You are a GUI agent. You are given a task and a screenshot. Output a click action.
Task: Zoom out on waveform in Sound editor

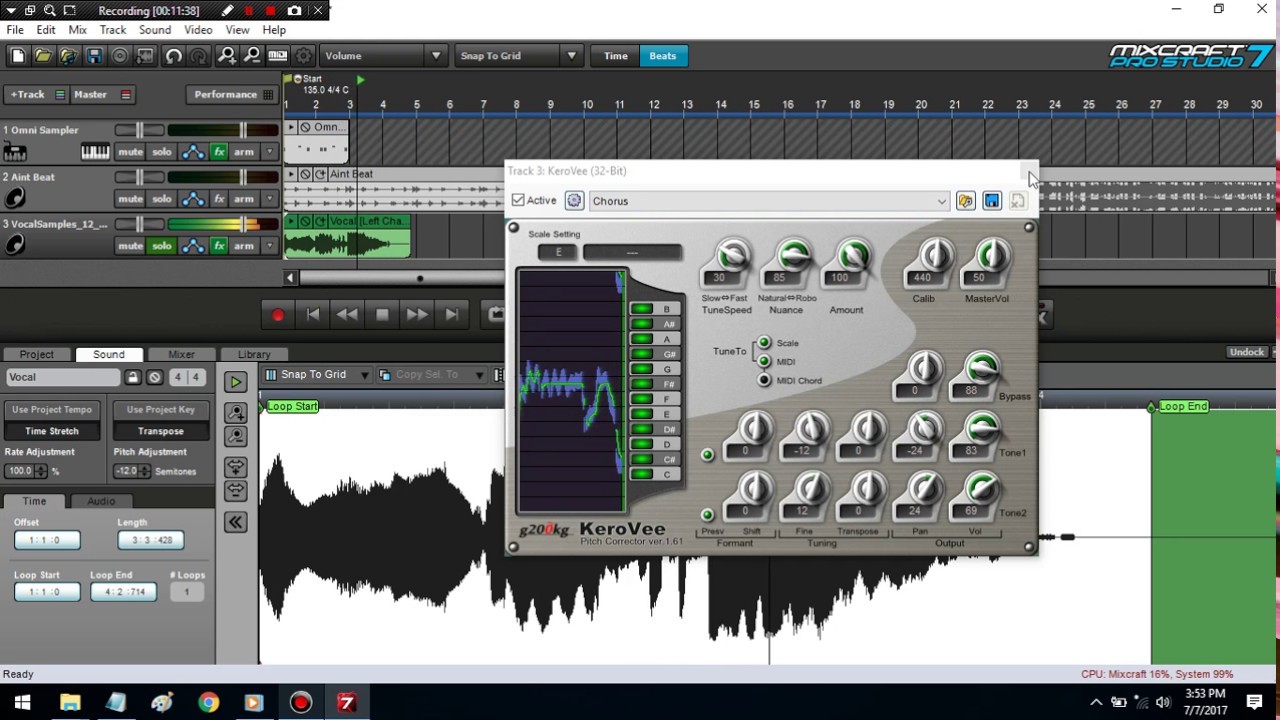(x=235, y=436)
